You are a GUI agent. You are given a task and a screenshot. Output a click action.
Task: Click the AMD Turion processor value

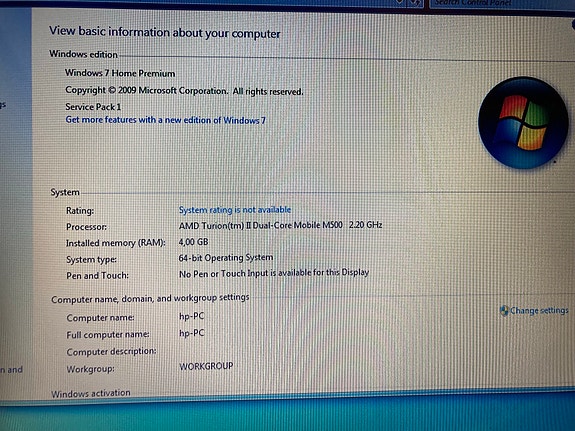281,225
